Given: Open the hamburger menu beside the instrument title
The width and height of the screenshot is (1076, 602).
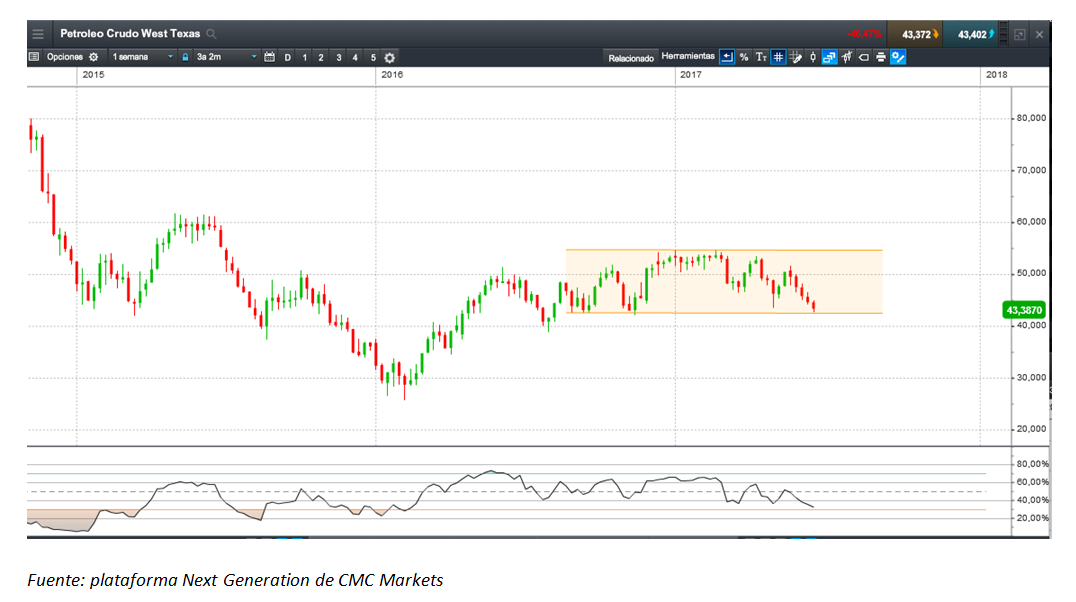Looking at the screenshot, I should click(38, 34).
